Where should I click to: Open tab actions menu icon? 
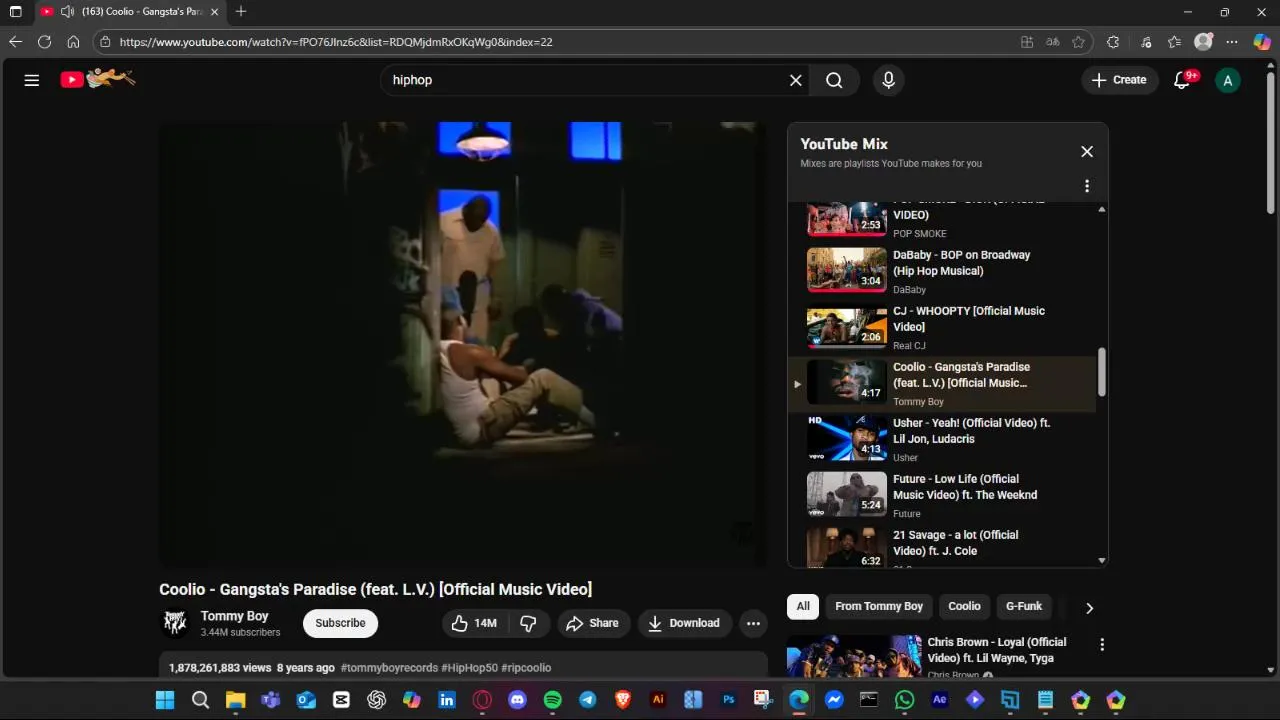(15, 12)
